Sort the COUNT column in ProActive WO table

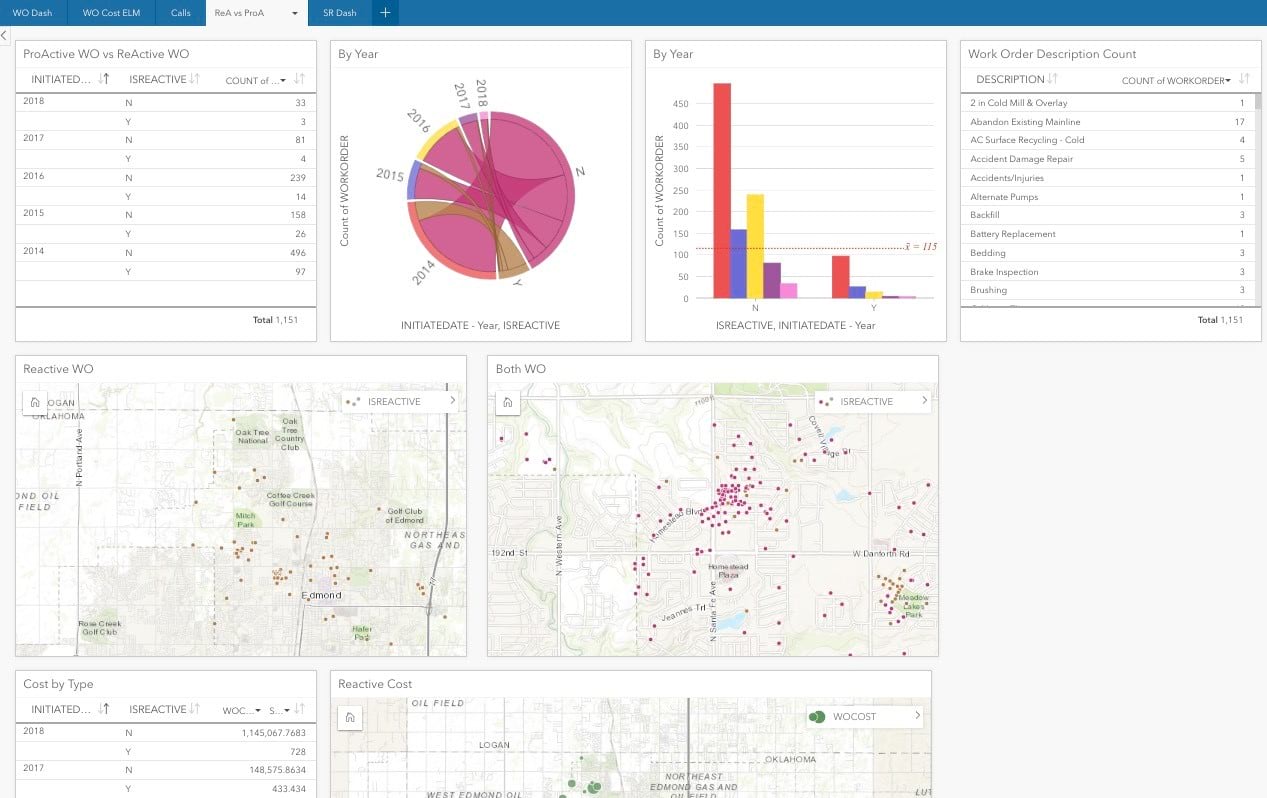(x=299, y=79)
